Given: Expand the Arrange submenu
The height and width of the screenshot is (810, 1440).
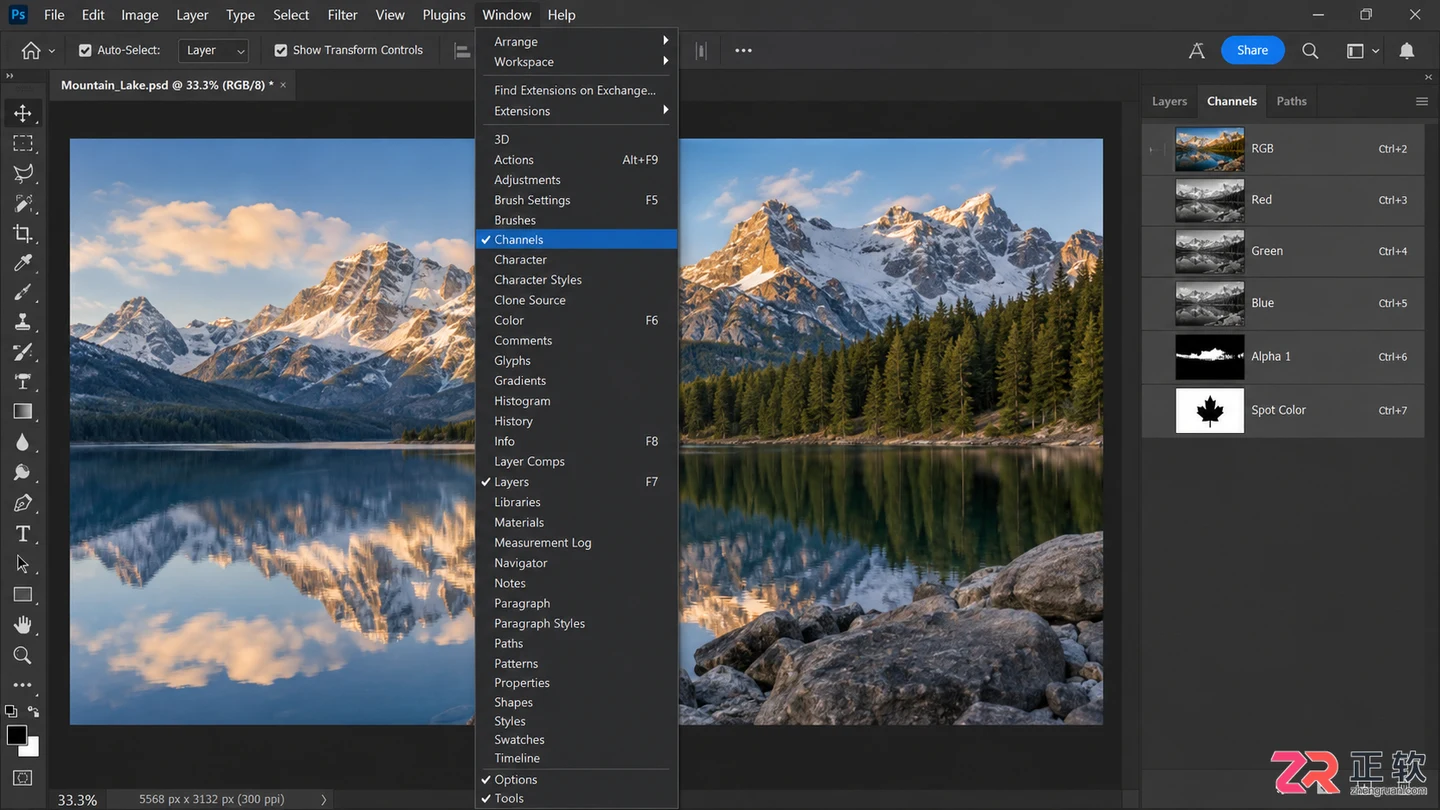Looking at the screenshot, I should (x=577, y=42).
